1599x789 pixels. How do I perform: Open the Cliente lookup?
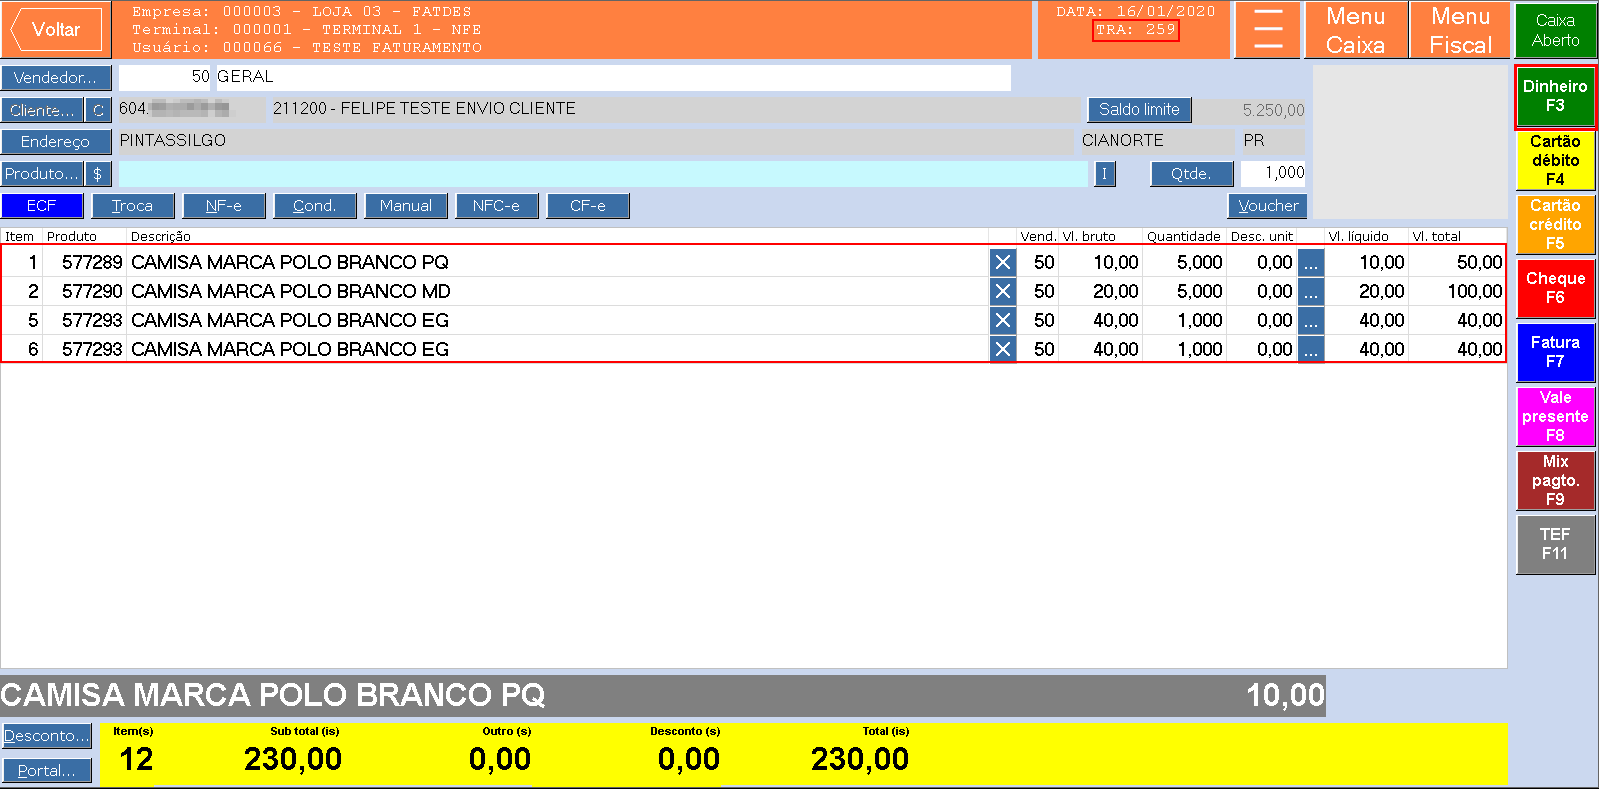pos(42,110)
